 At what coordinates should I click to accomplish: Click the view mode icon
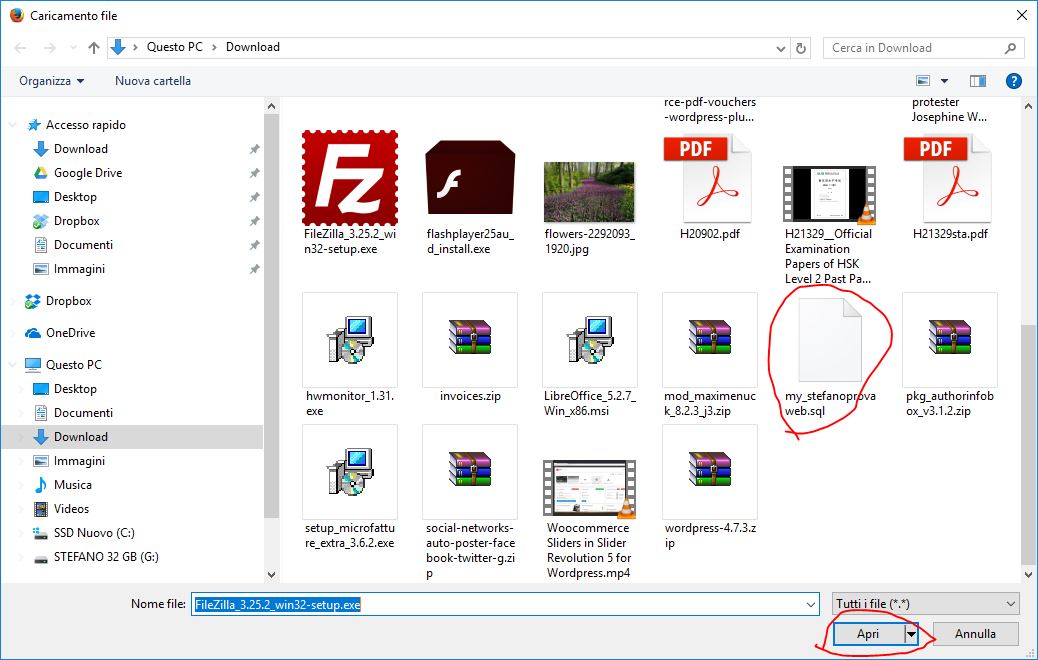[923, 81]
